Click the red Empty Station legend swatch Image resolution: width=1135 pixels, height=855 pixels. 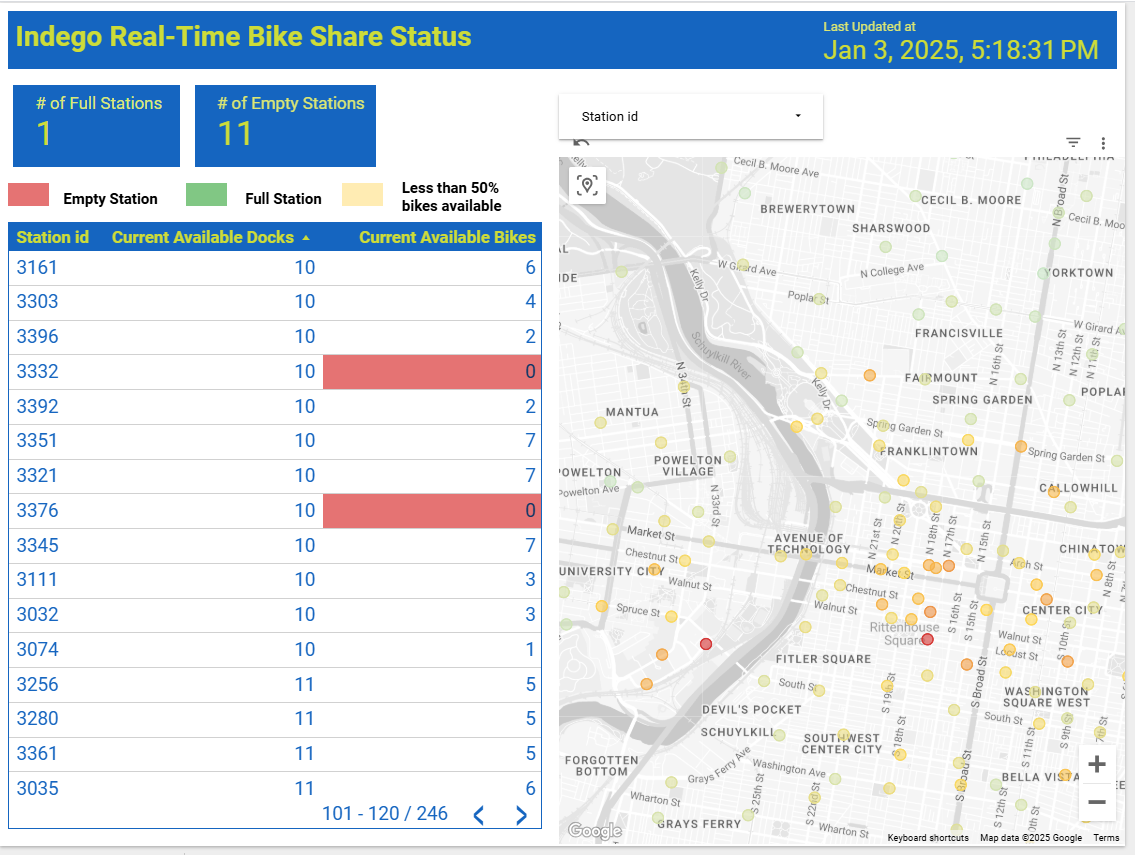(x=28, y=195)
